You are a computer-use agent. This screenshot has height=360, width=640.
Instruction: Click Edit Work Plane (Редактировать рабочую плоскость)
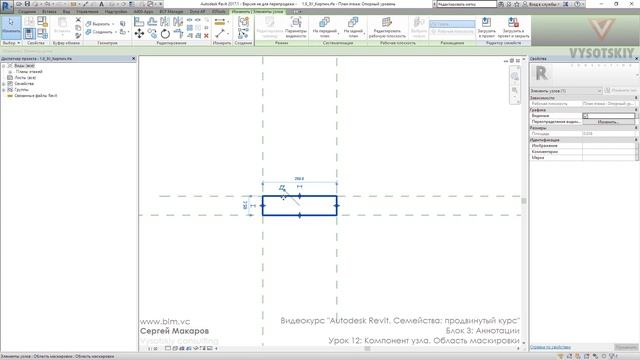point(387,27)
